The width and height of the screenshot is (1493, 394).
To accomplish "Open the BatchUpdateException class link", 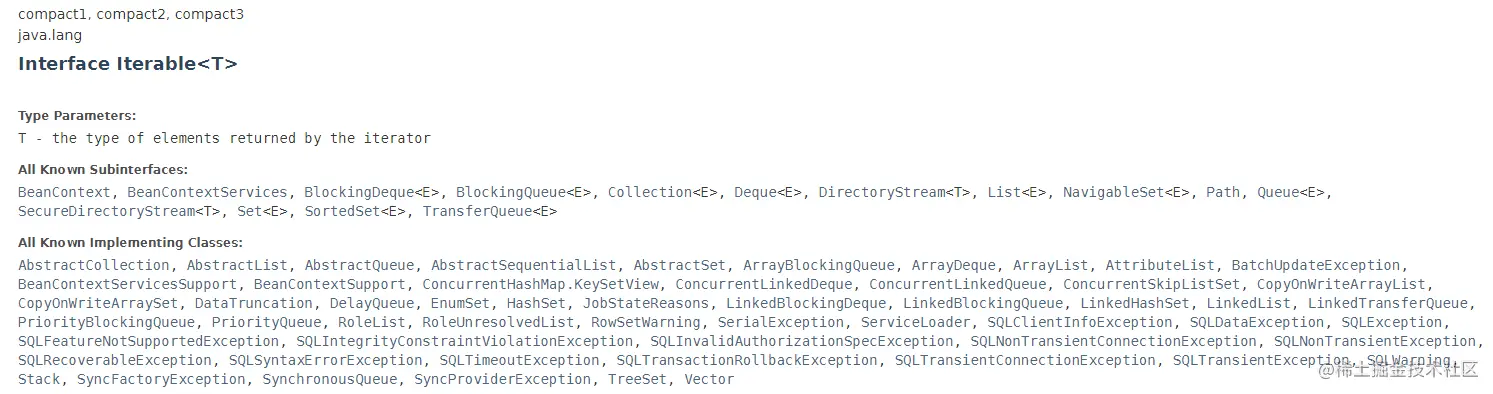I will click(1316, 265).
